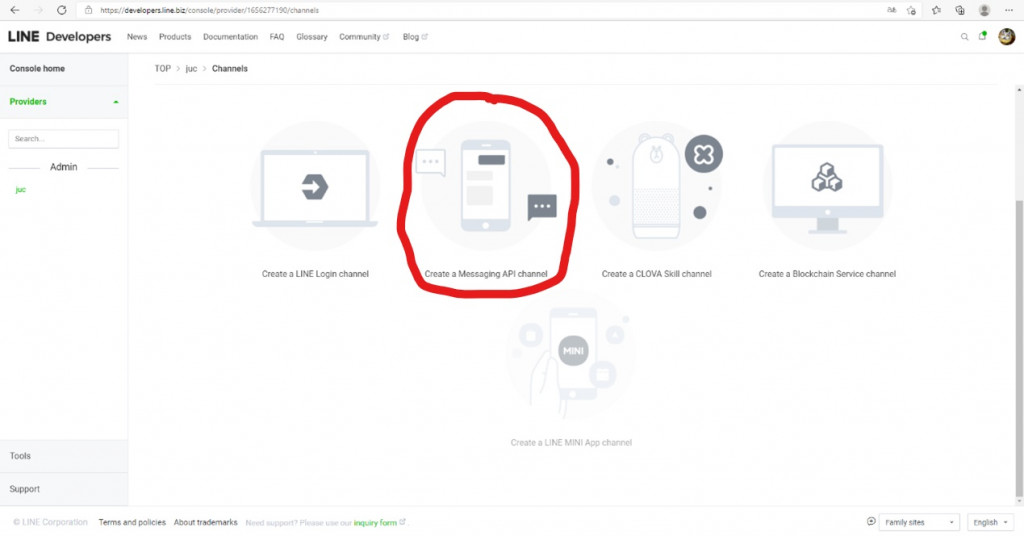
Task: Click the page vertical scrollbar
Action: click(1019, 348)
